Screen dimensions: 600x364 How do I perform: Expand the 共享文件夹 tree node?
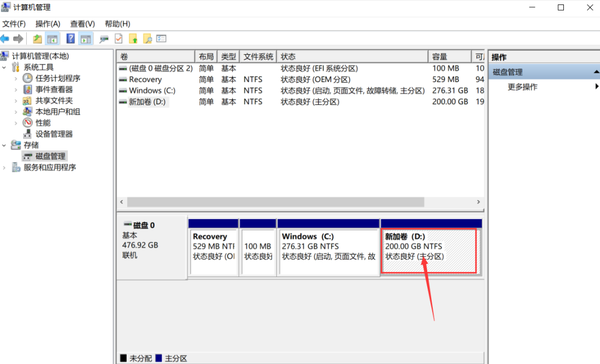(16, 101)
